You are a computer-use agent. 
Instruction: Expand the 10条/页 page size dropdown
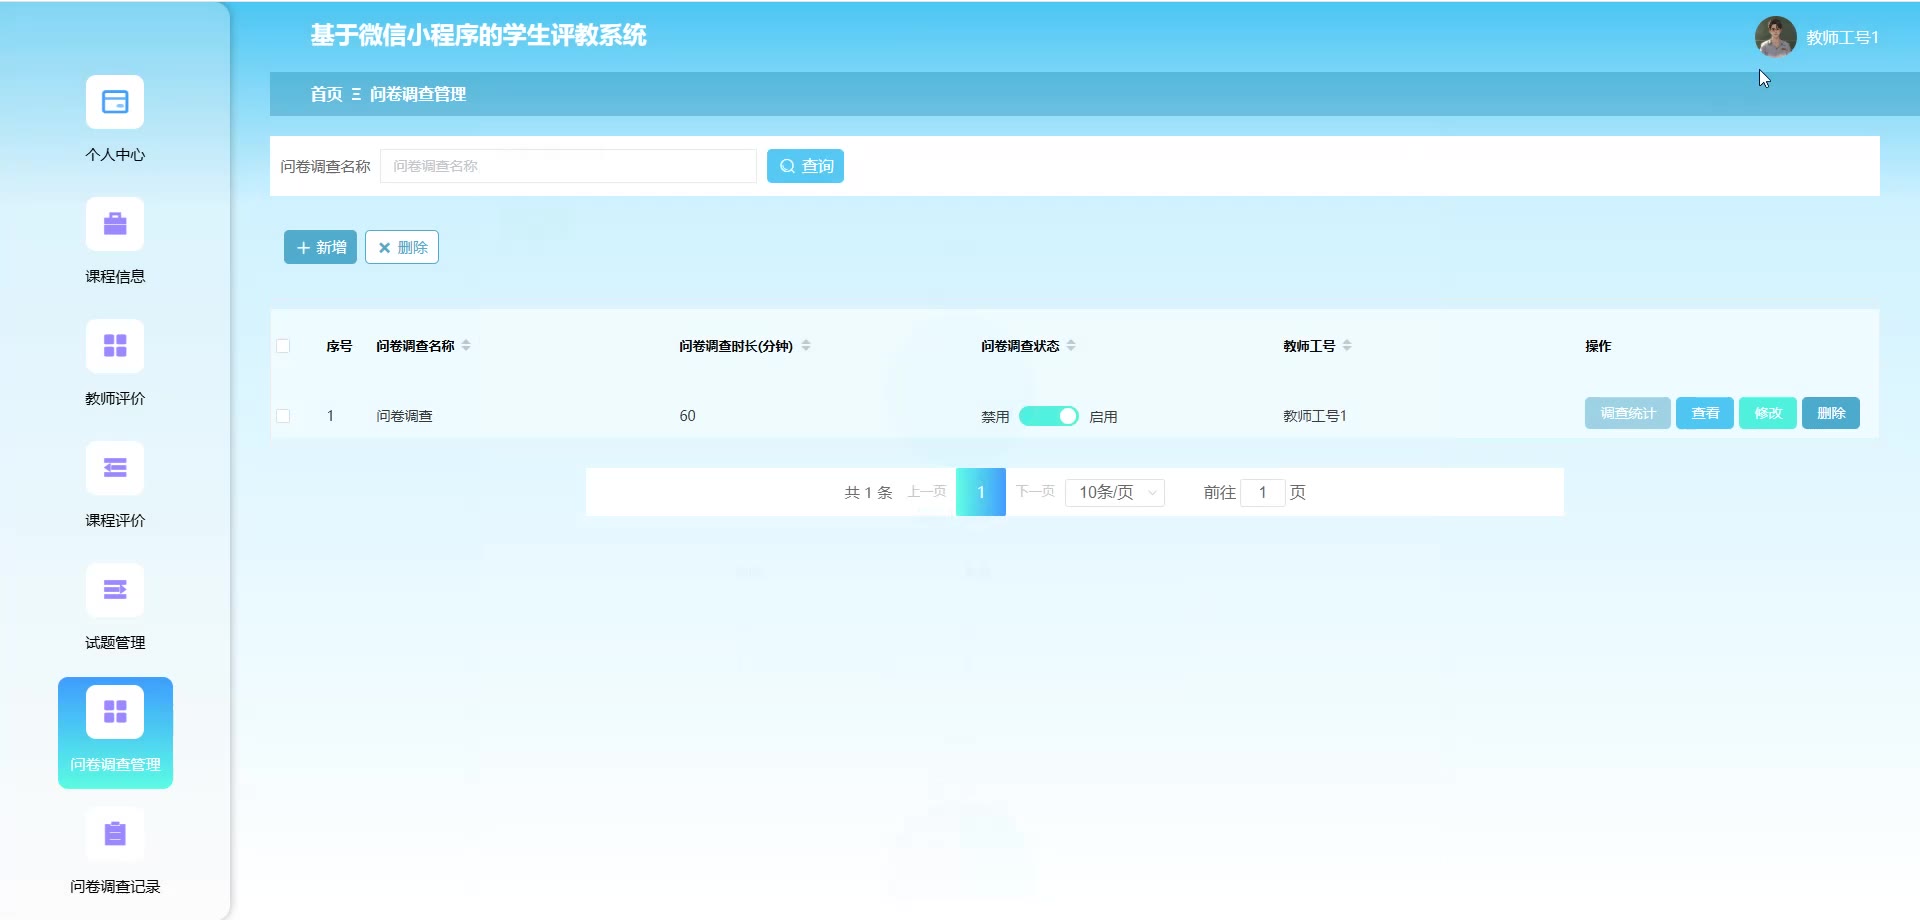tap(1114, 492)
